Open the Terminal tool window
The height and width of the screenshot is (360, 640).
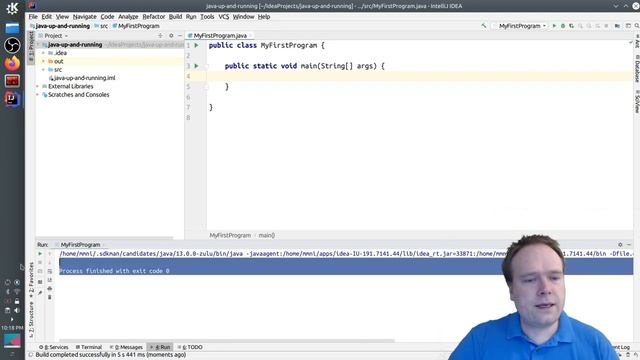[89, 347]
